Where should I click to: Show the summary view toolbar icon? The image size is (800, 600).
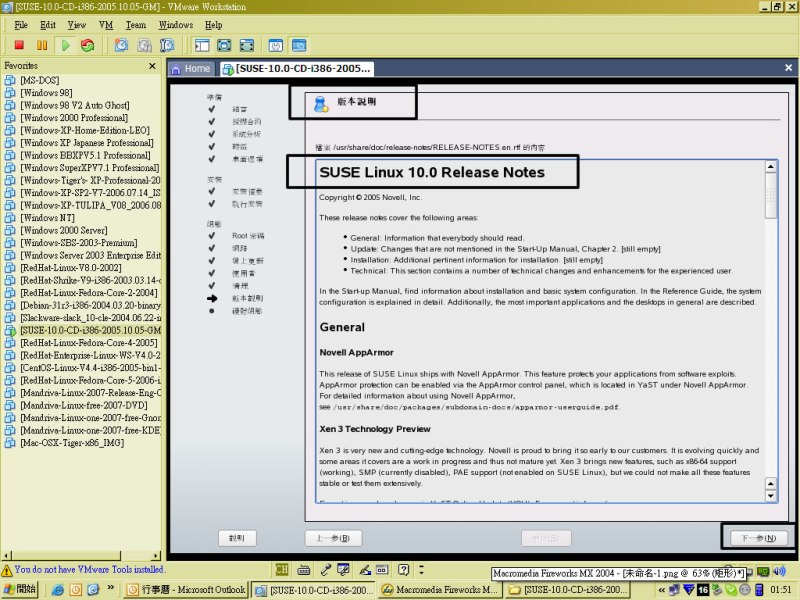(x=276, y=45)
